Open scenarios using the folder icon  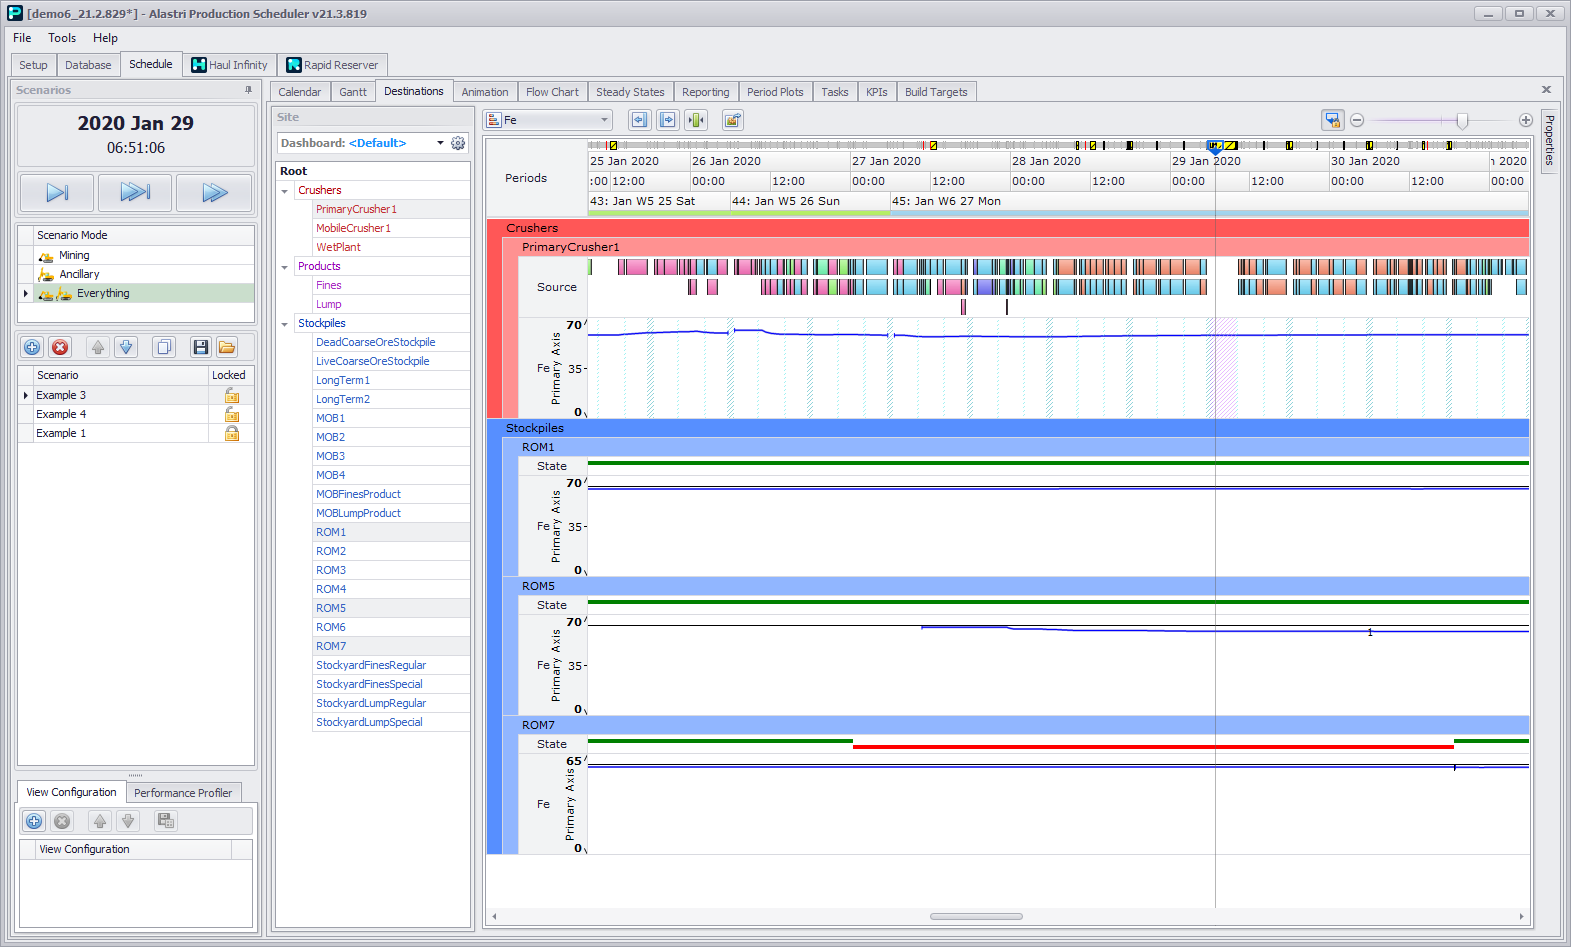227,347
